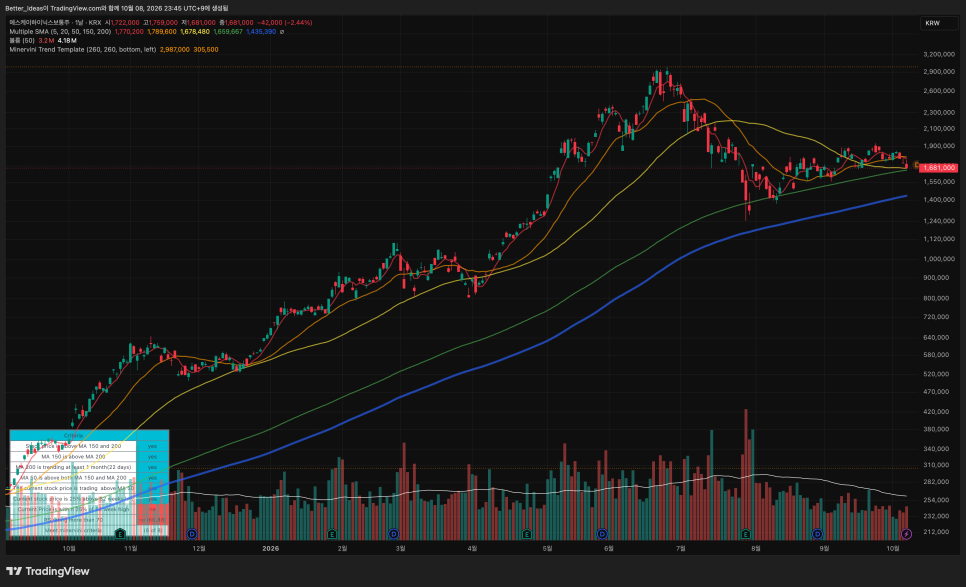966x587 pixels.
Task: Click the TradingView logo
Action: pyautogui.click(x=48, y=571)
